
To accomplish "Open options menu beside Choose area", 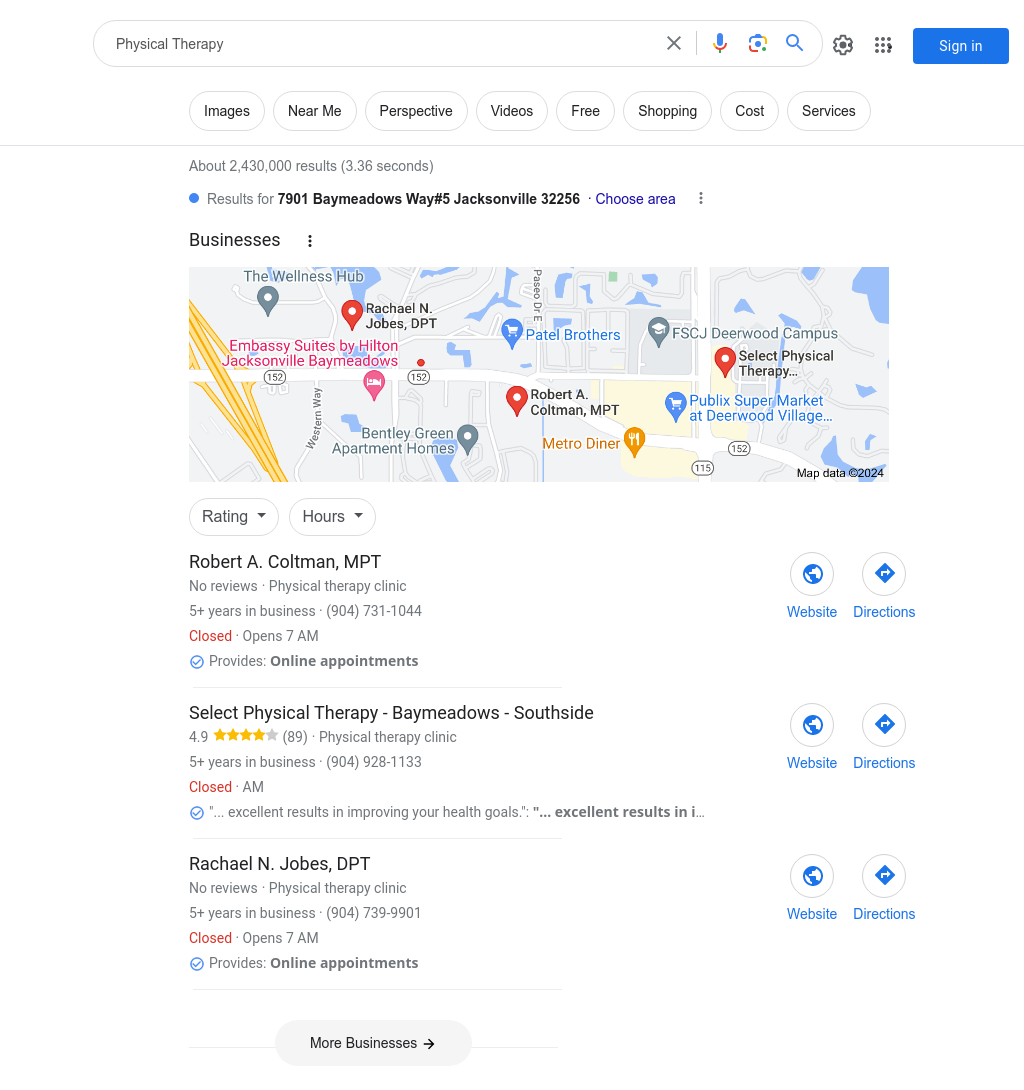I will coord(701,199).
